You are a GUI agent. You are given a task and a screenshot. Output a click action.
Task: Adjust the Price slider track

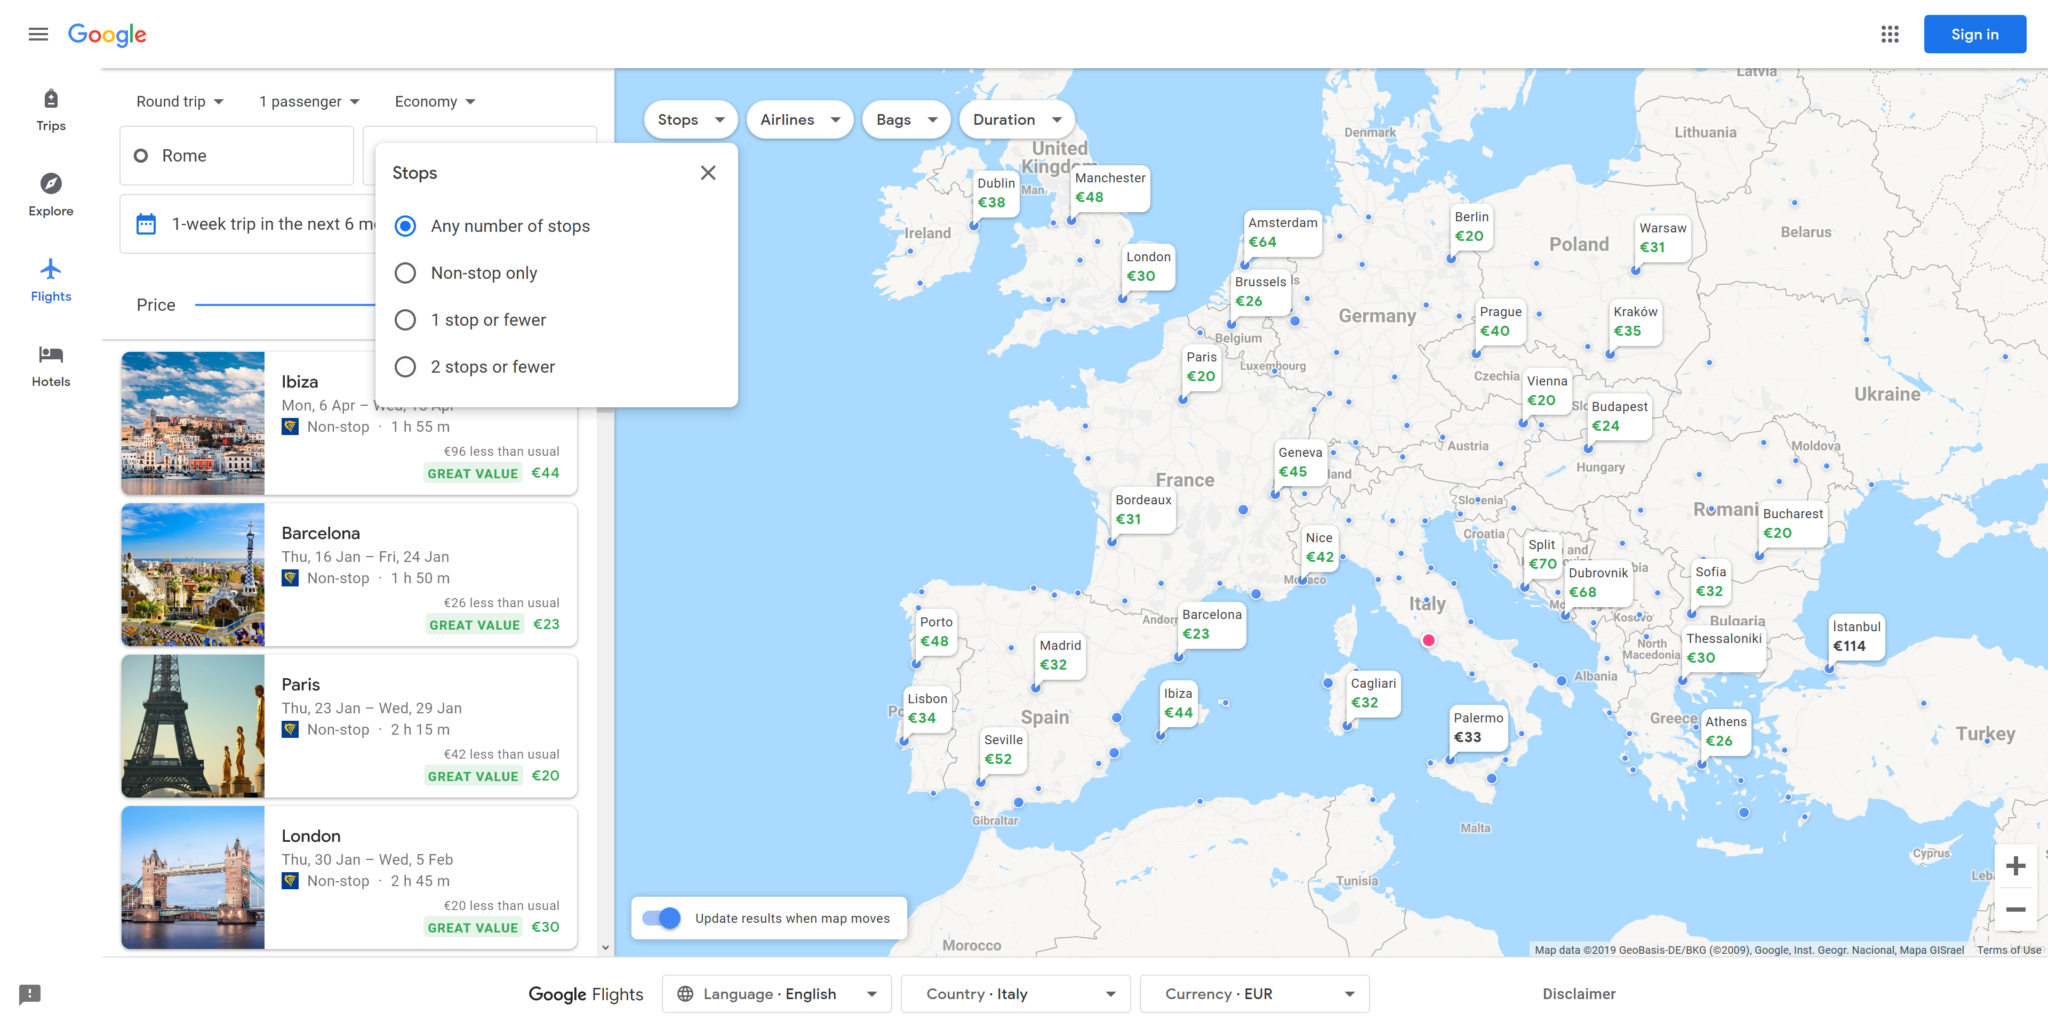point(285,305)
